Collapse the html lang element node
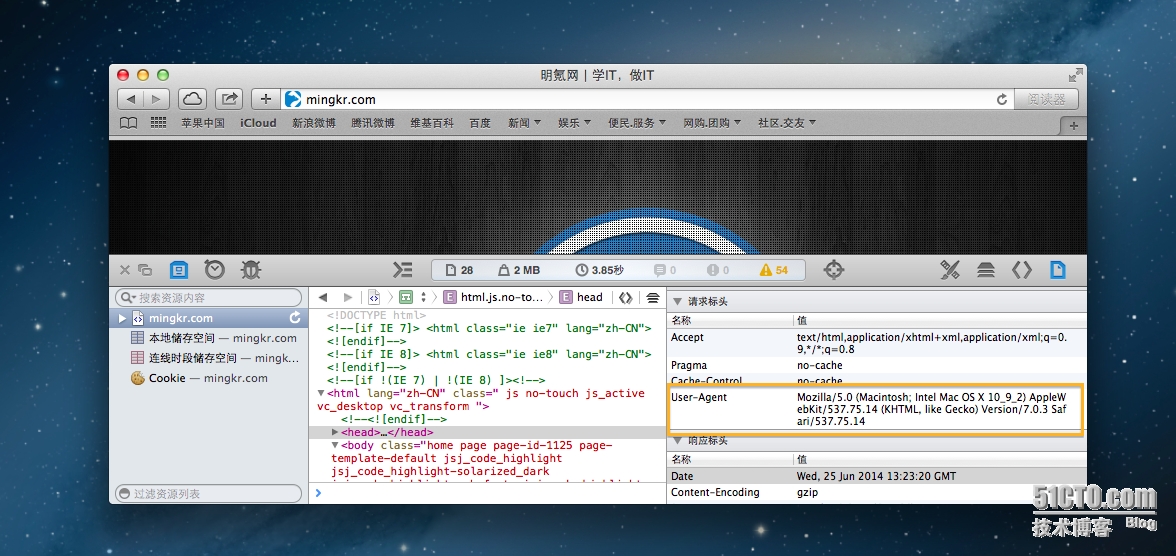The image size is (1176, 556). 321,393
